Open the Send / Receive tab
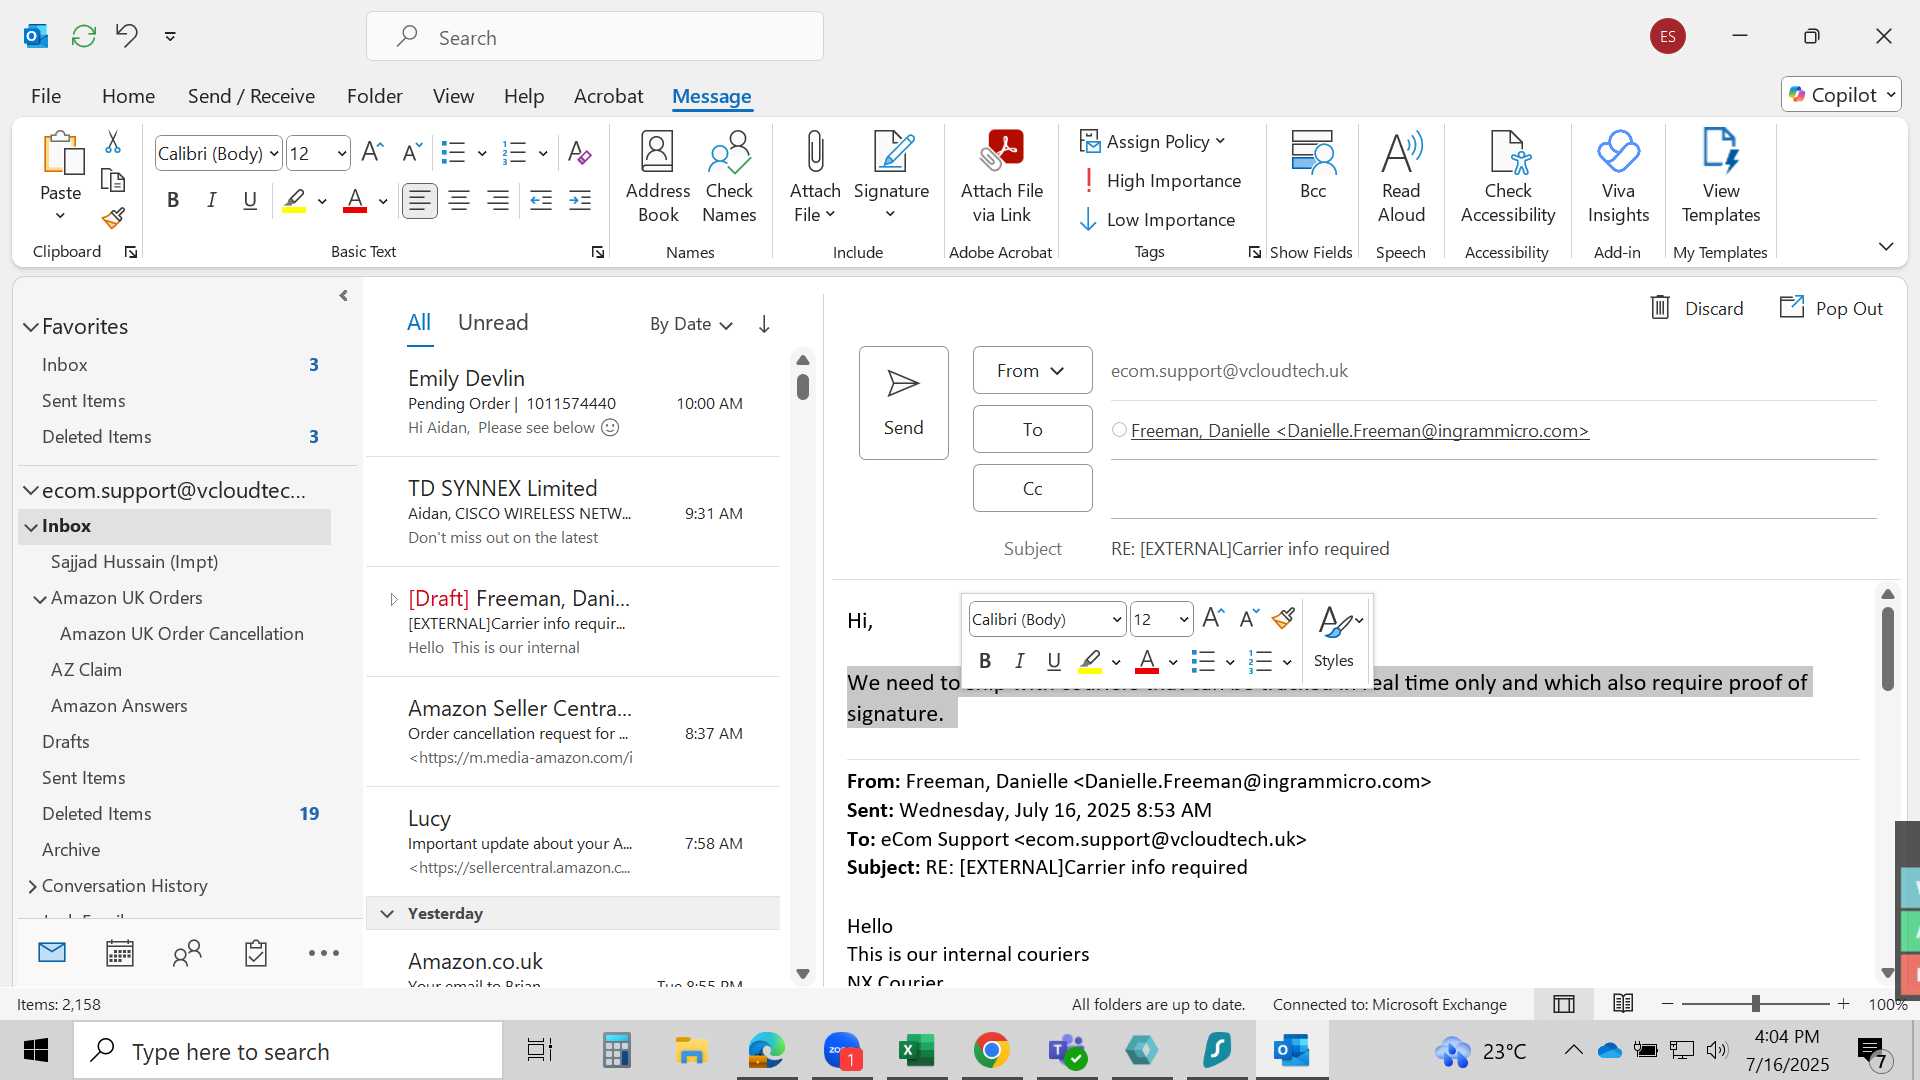The height and width of the screenshot is (1080, 1920). click(251, 96)
